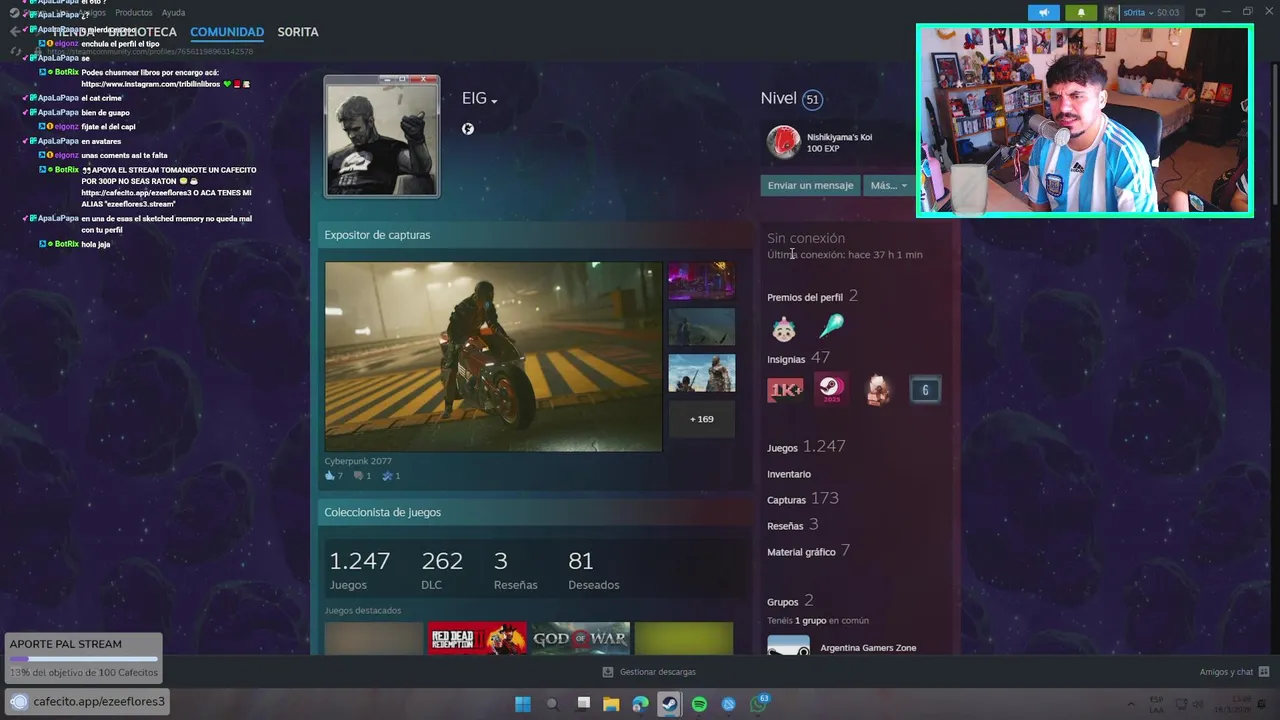The height and width of the screenshot is (720, 1280).
Task: Click the Sin conexión status text
Action: tap(806, 238)
